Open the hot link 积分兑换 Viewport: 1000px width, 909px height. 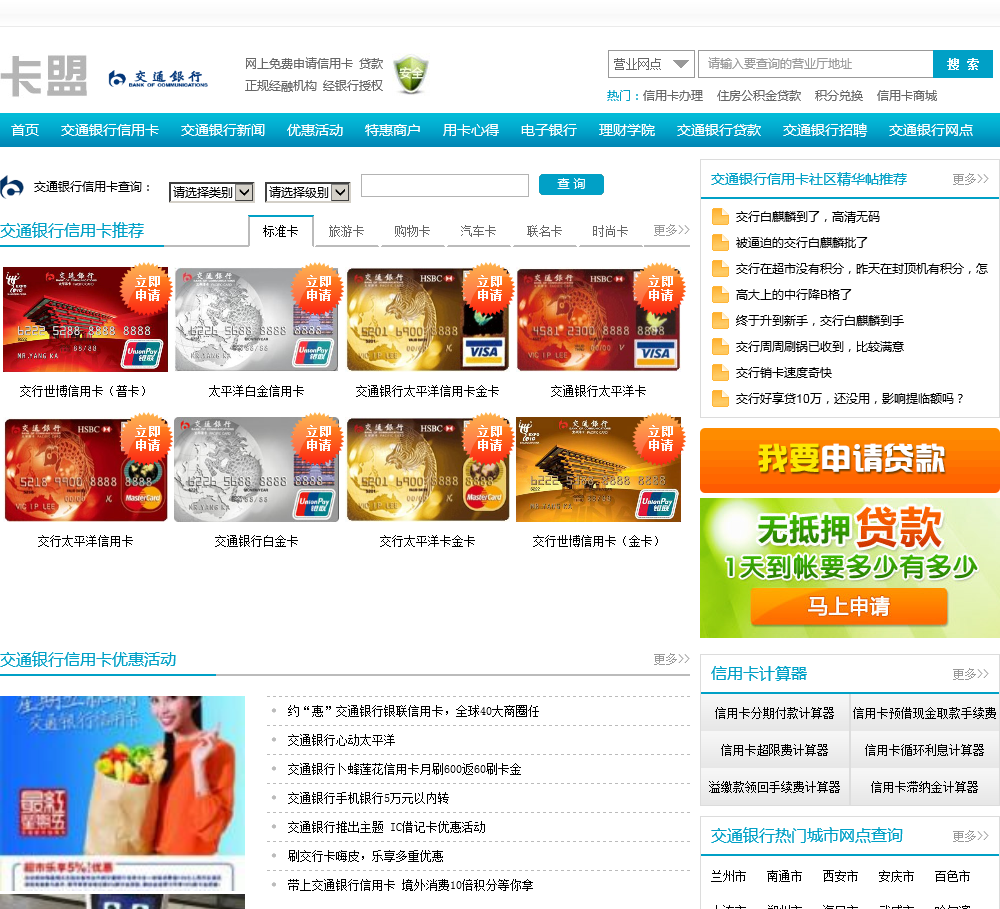(x=839, y=96)
